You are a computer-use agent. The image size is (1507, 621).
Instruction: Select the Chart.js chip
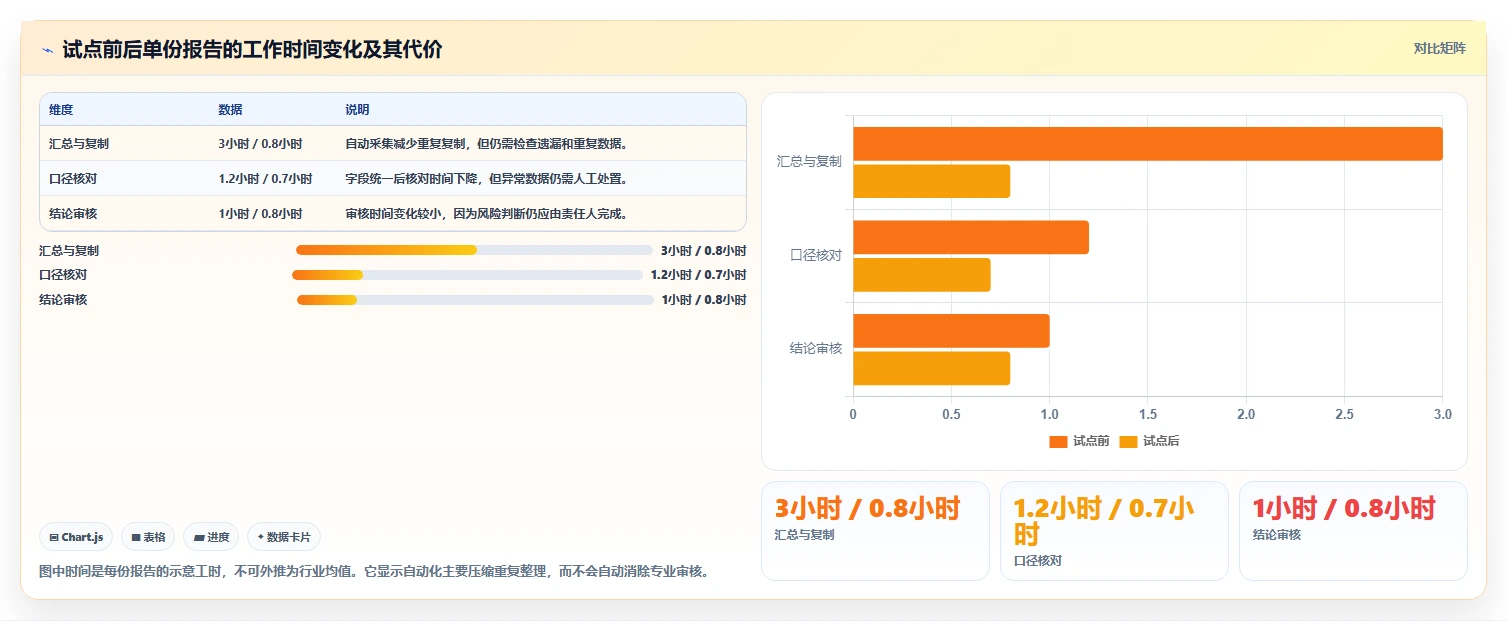77,537
